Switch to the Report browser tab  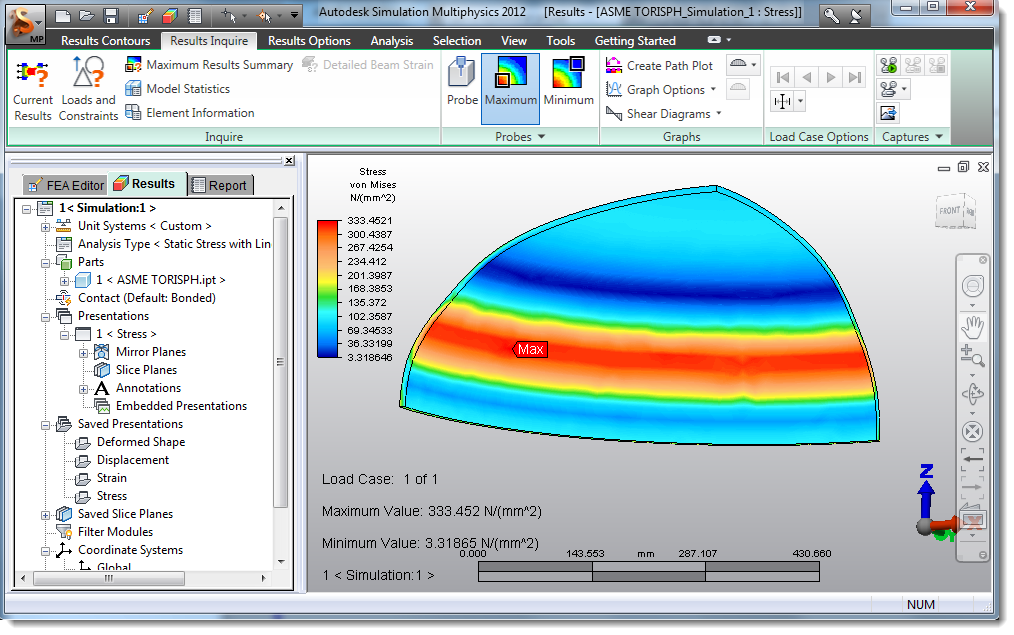click(x=220, y=185)
